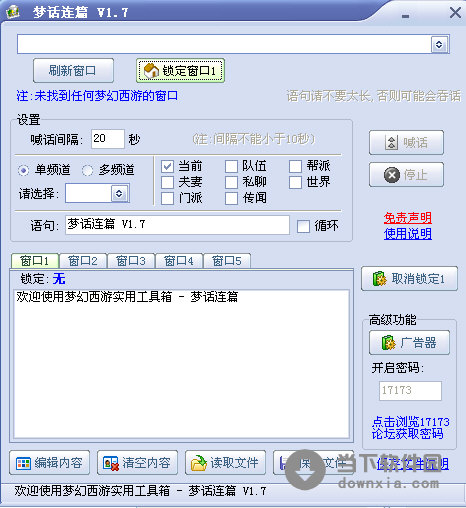Image resolution: width=466 pixels, height=508 pixels.
Task: Click the 清空内容 button
Action: [x=137, y=463]
